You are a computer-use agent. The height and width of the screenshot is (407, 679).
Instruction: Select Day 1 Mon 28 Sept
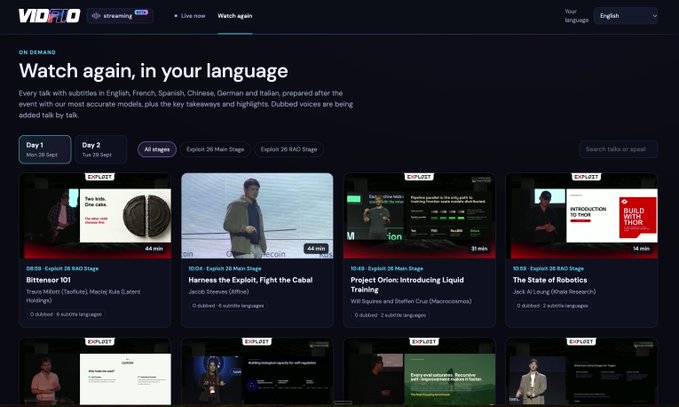[45, 149]
